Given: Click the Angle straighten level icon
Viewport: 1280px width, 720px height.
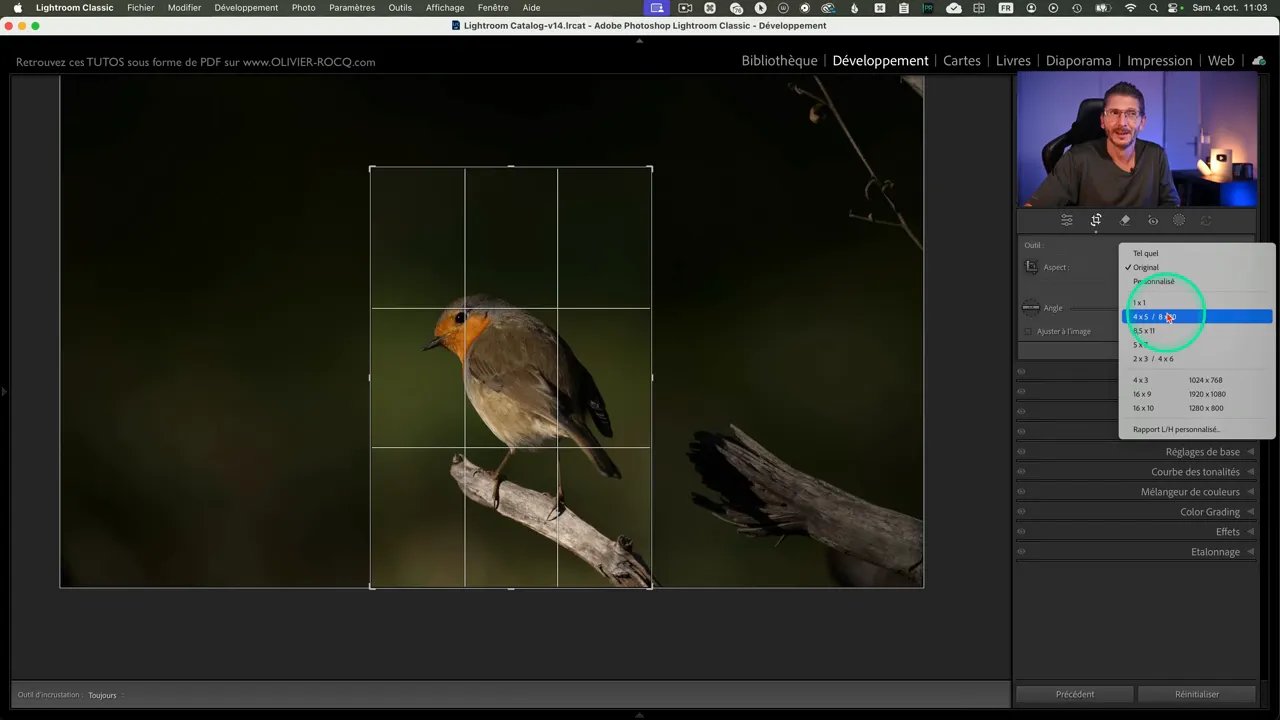Looking at the screenshot, I should (1030, 308).
